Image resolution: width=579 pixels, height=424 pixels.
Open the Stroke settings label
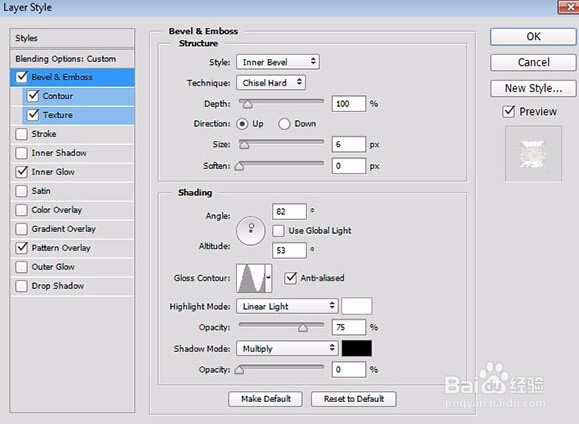pyautogui.click(x=44, y=134)
